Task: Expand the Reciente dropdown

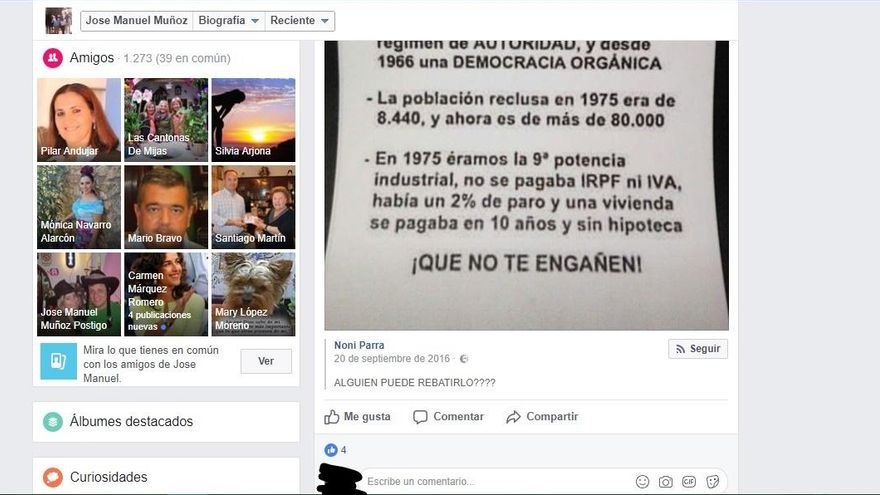Action: click(300, 21)
